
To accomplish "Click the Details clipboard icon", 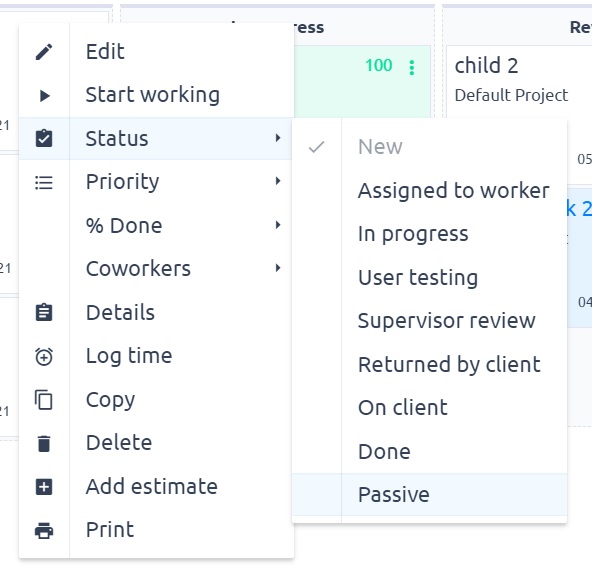I will (44, 313).
